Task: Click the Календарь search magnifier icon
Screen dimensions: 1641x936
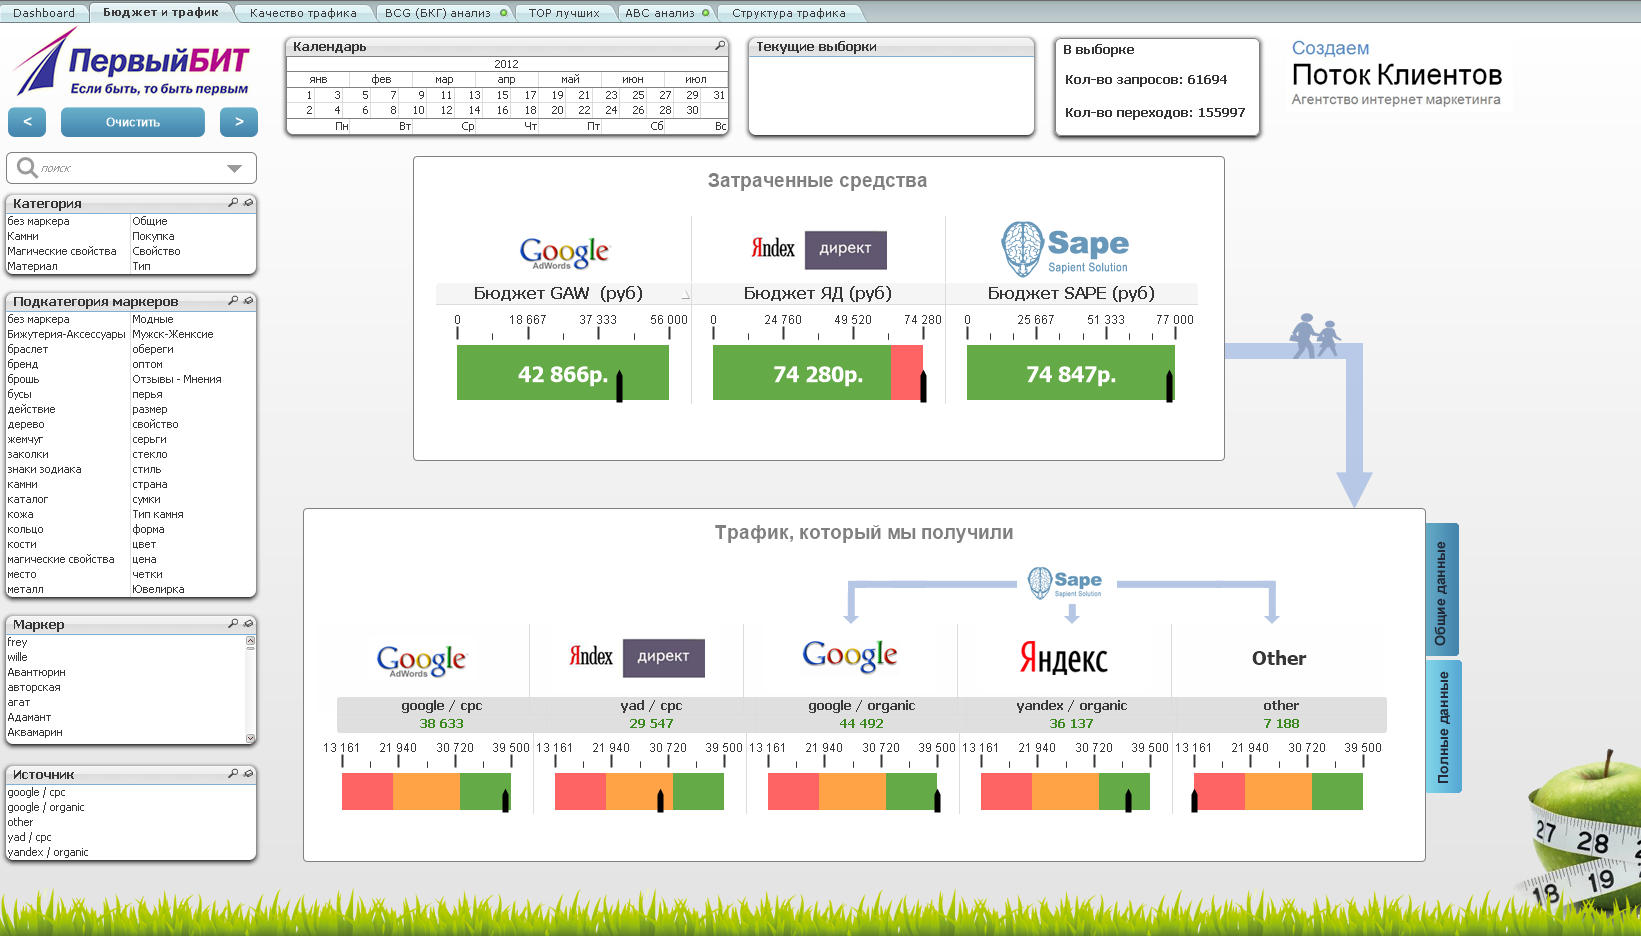Action: (x=720, y=46)
